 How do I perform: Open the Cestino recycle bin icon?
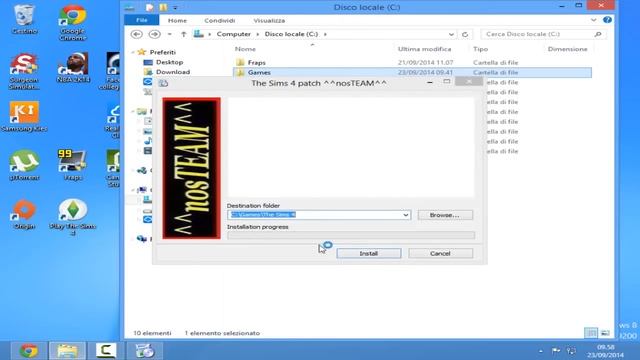click(x=24, y=19)
